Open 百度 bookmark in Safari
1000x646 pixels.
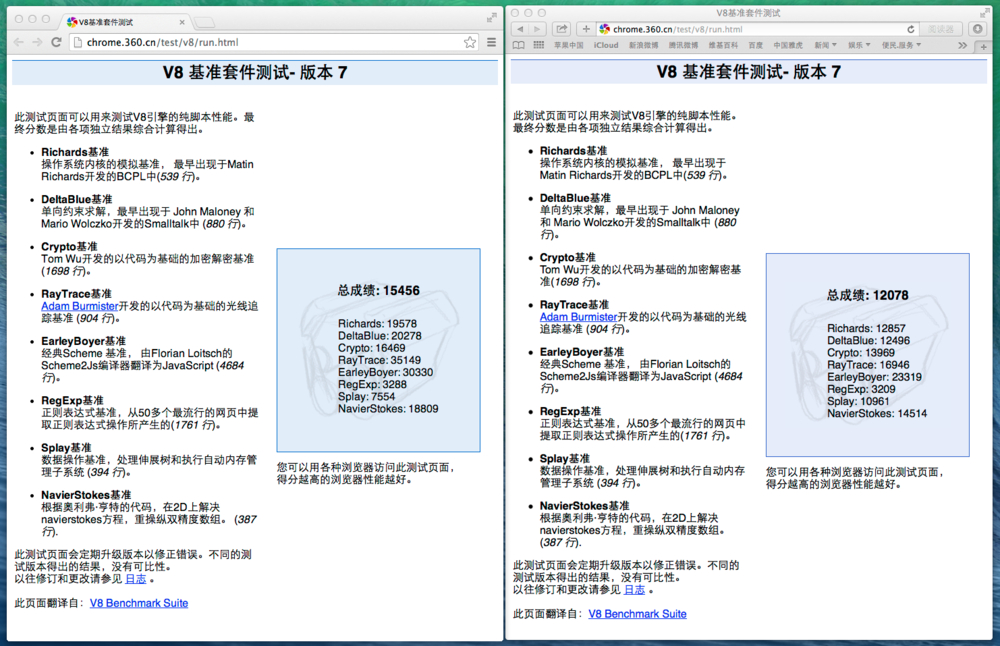(756, 45)
